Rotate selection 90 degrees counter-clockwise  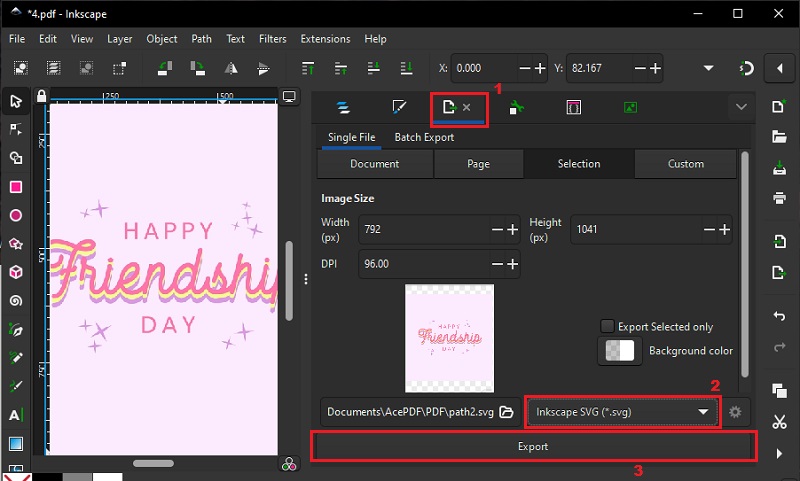tap(164, 68)
